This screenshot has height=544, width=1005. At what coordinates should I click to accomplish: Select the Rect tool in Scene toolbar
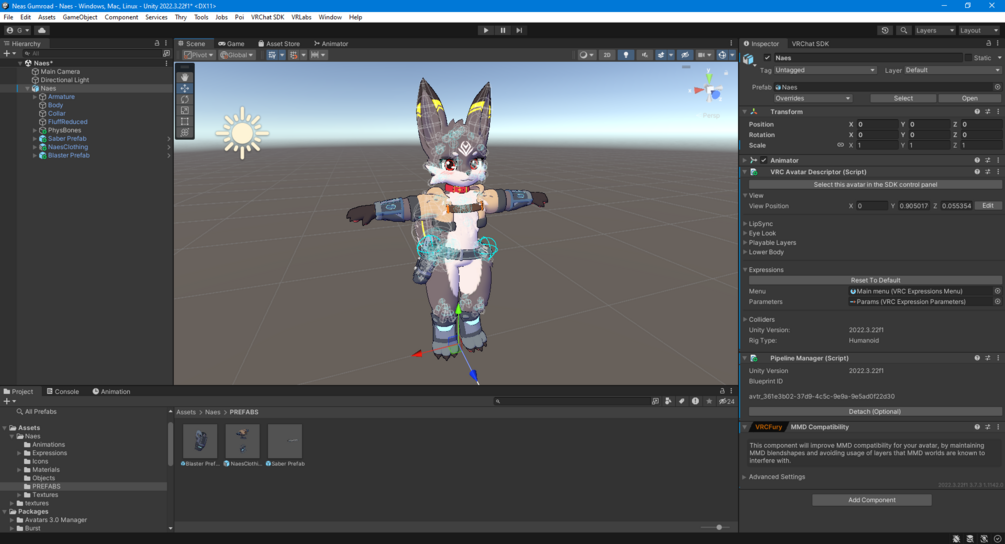tap(185, 121)
